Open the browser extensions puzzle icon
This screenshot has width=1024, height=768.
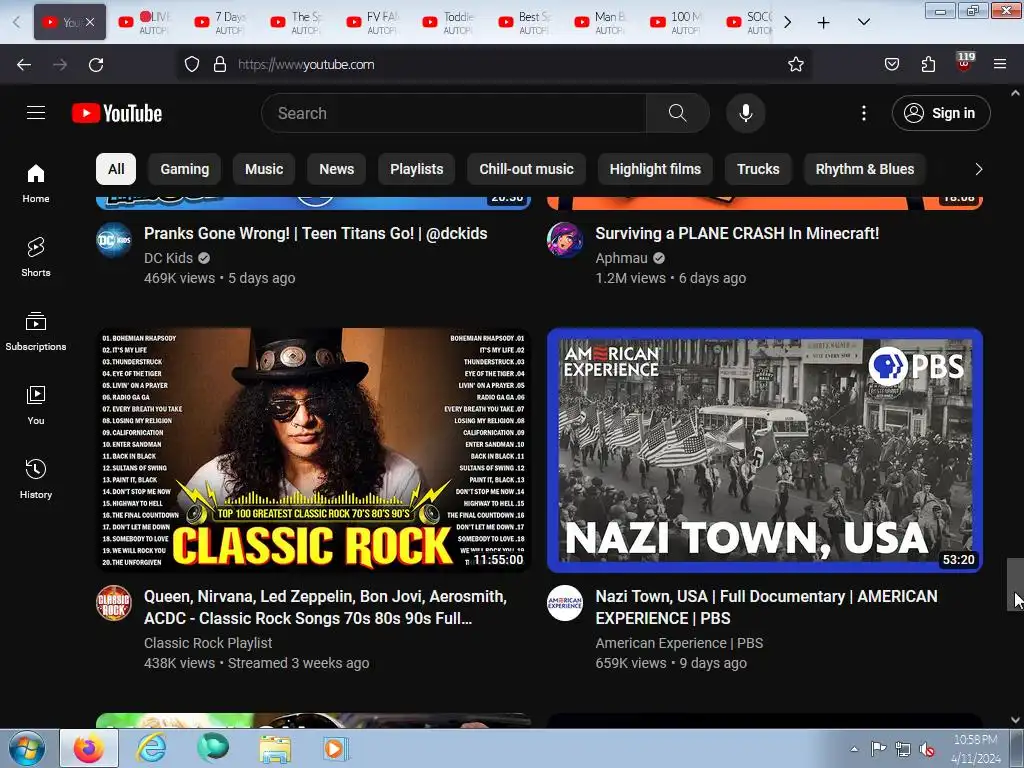(928, 64)
